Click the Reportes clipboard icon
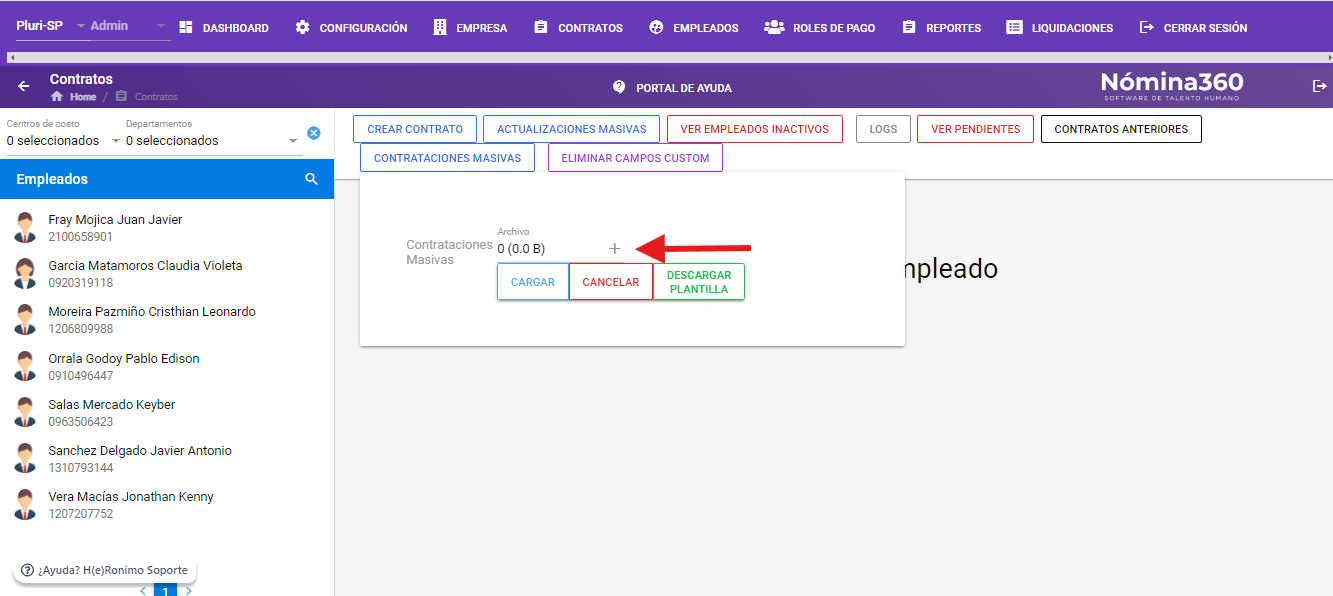 (909, 27)
